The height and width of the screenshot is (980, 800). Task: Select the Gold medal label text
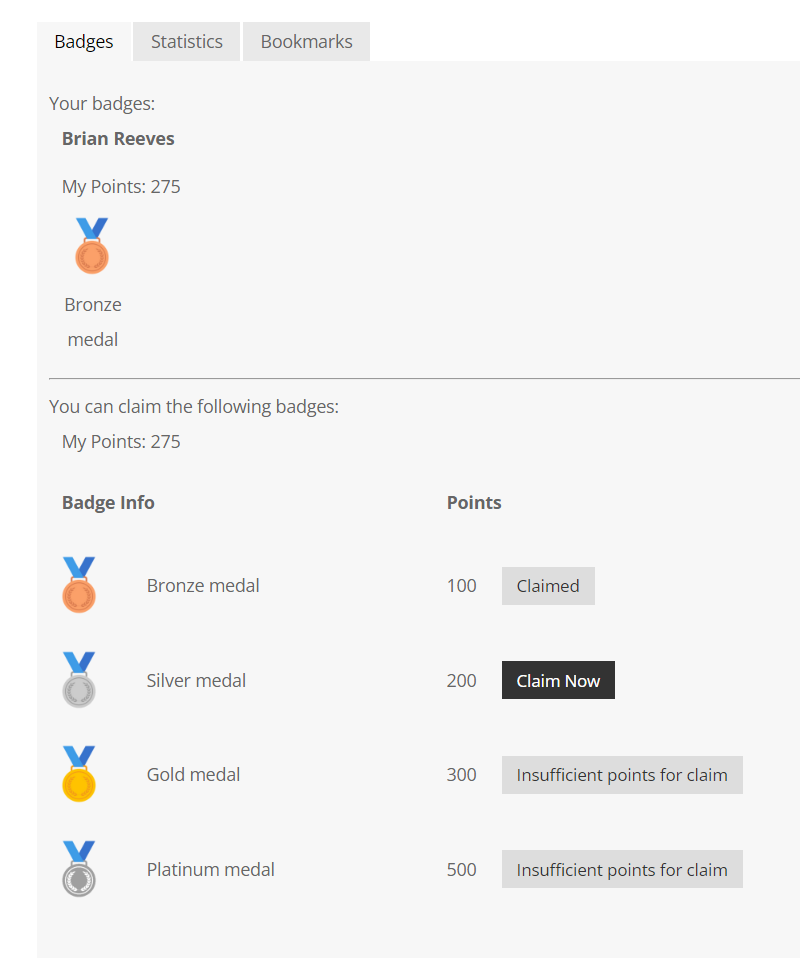pyautogui.click(x=193, y=775)
